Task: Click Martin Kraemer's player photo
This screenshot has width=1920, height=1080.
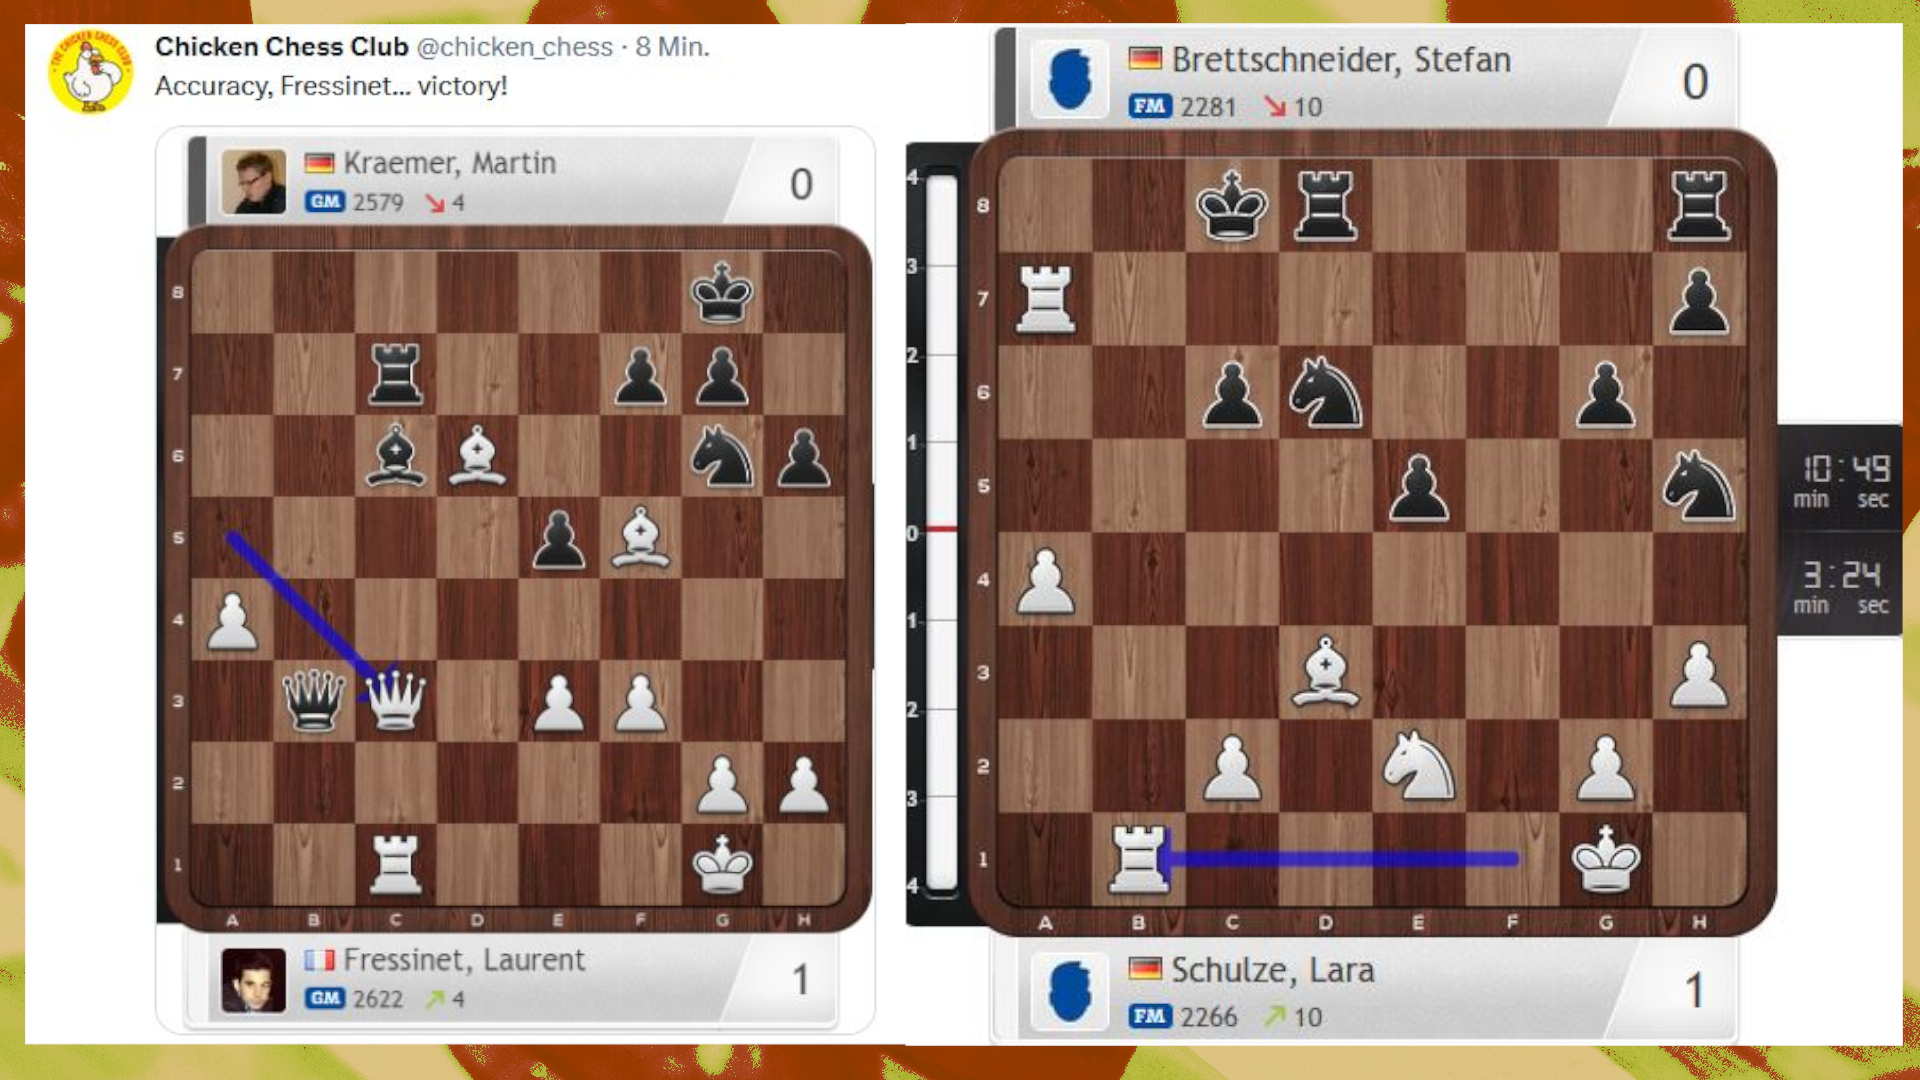Action: pyautogui.click(x=254, y=182)
